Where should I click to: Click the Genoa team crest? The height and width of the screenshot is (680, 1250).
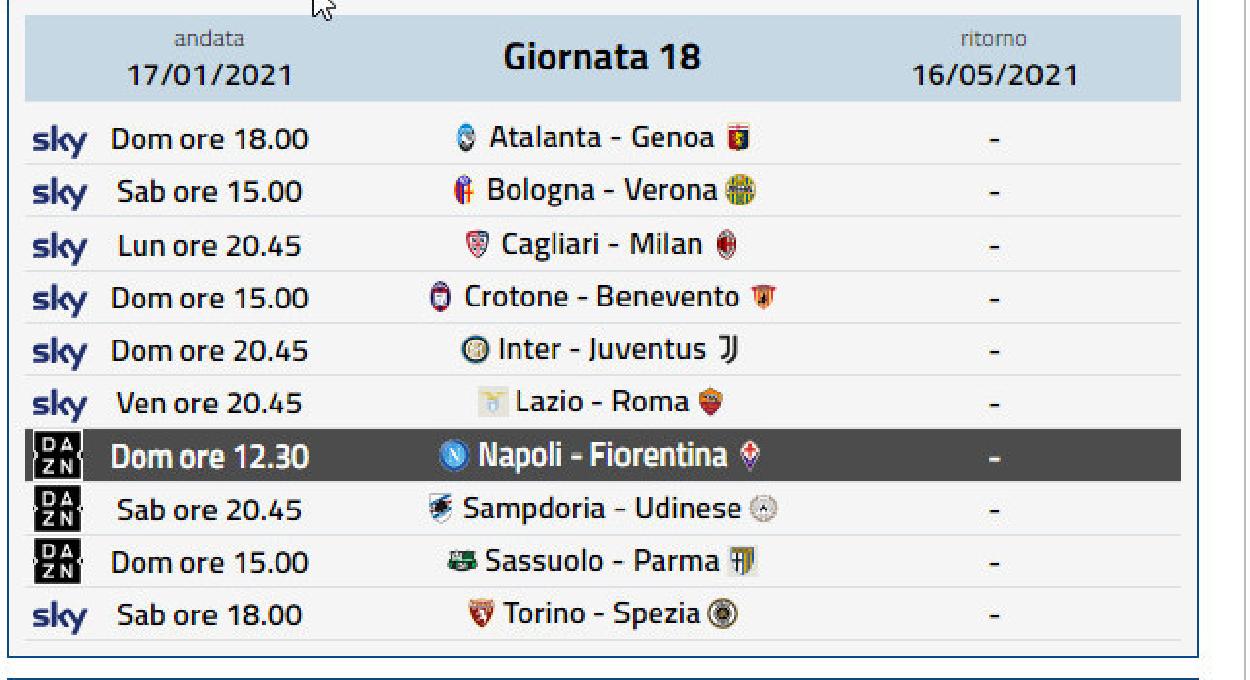tap(737, 138)
